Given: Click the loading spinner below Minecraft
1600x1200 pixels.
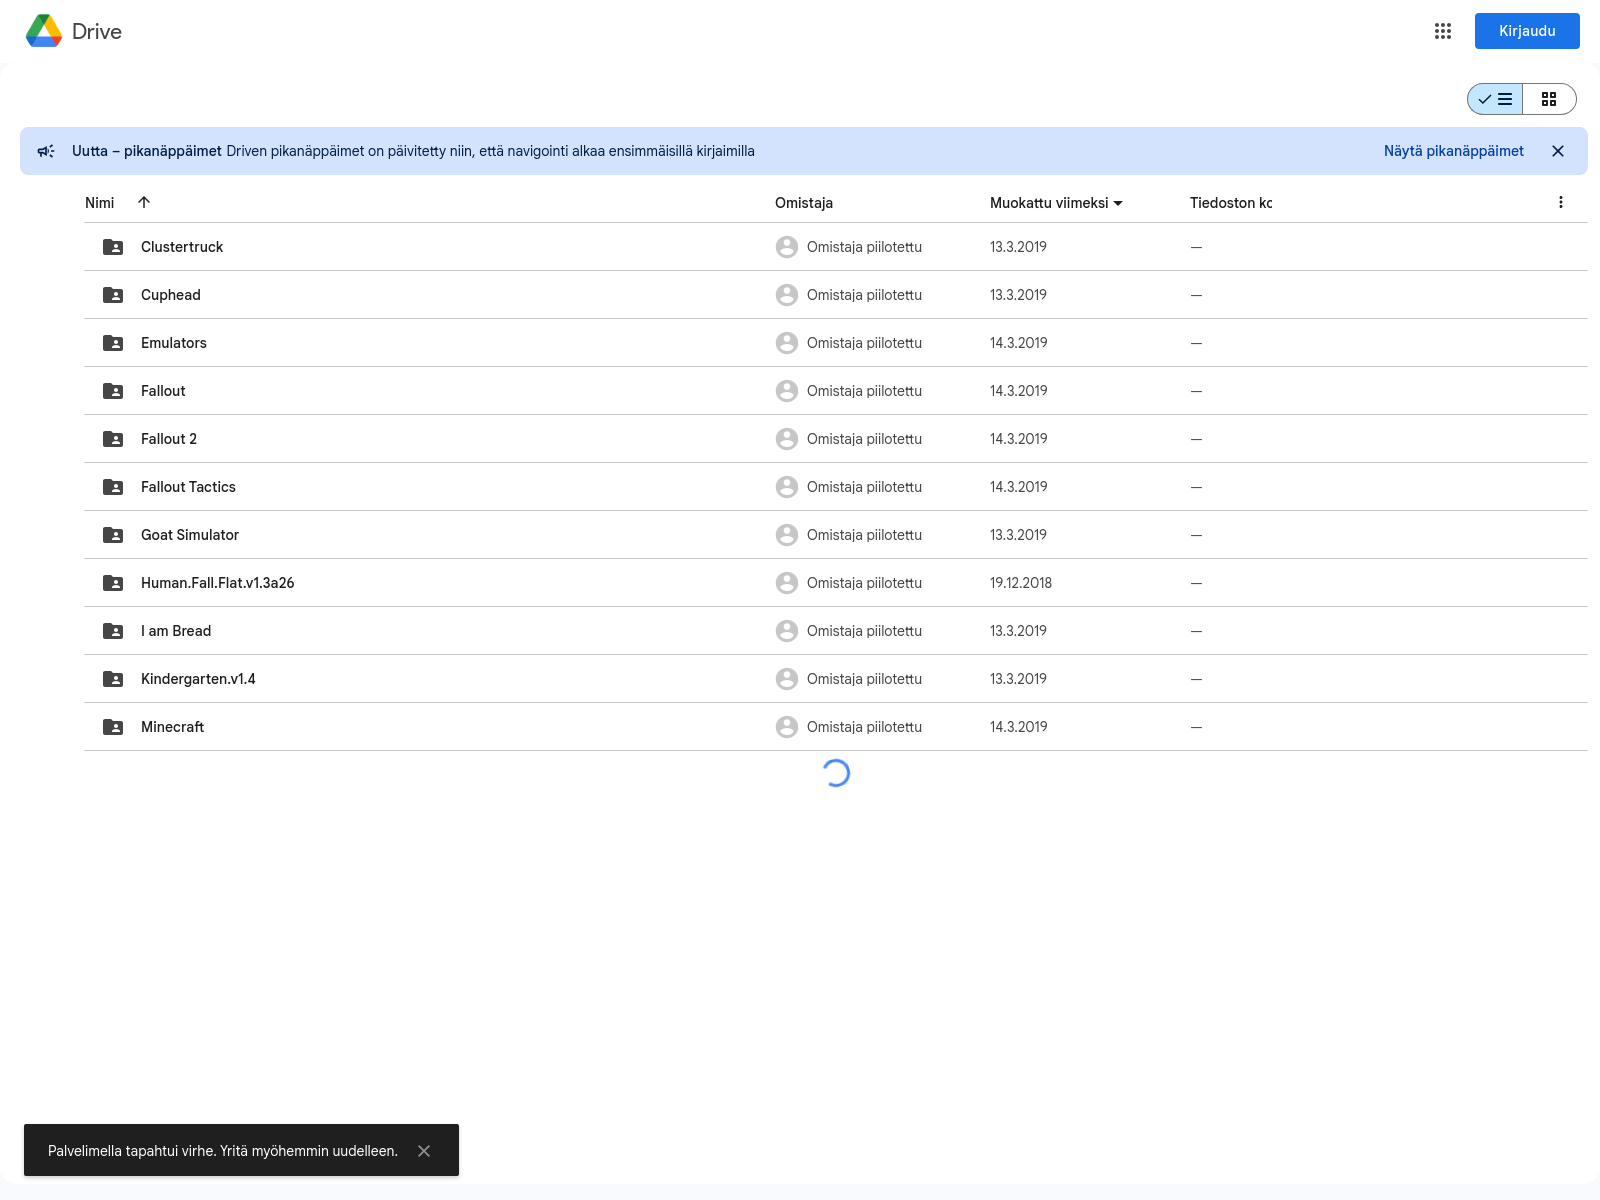Looking at the screenshot, I should (836, 773).
